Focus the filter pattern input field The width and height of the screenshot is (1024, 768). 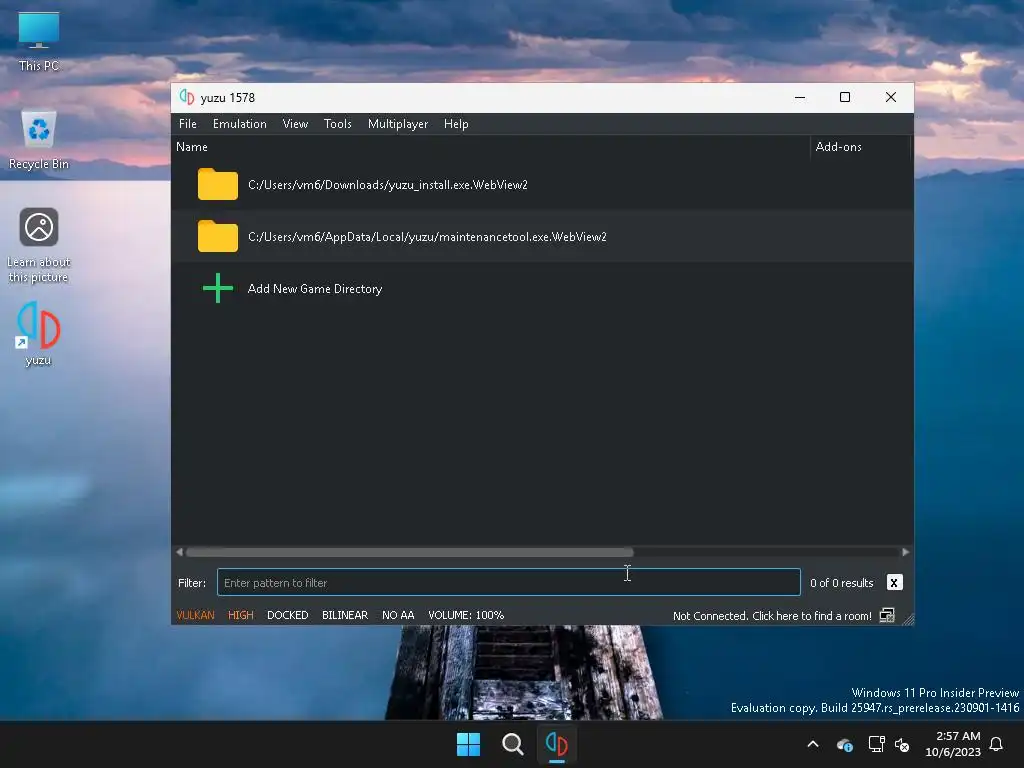[509, 583]
